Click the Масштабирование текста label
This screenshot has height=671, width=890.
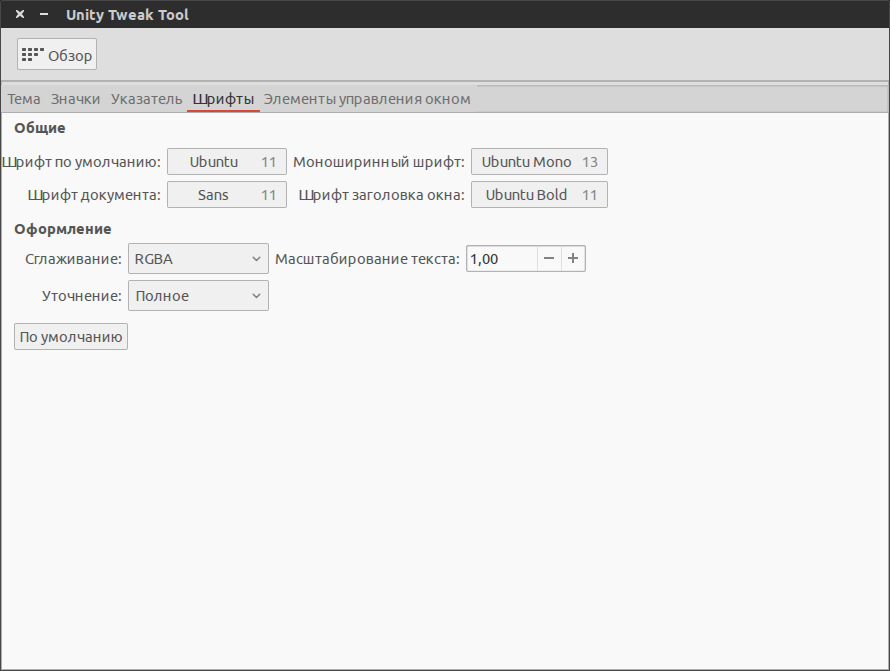coord(367,259)
